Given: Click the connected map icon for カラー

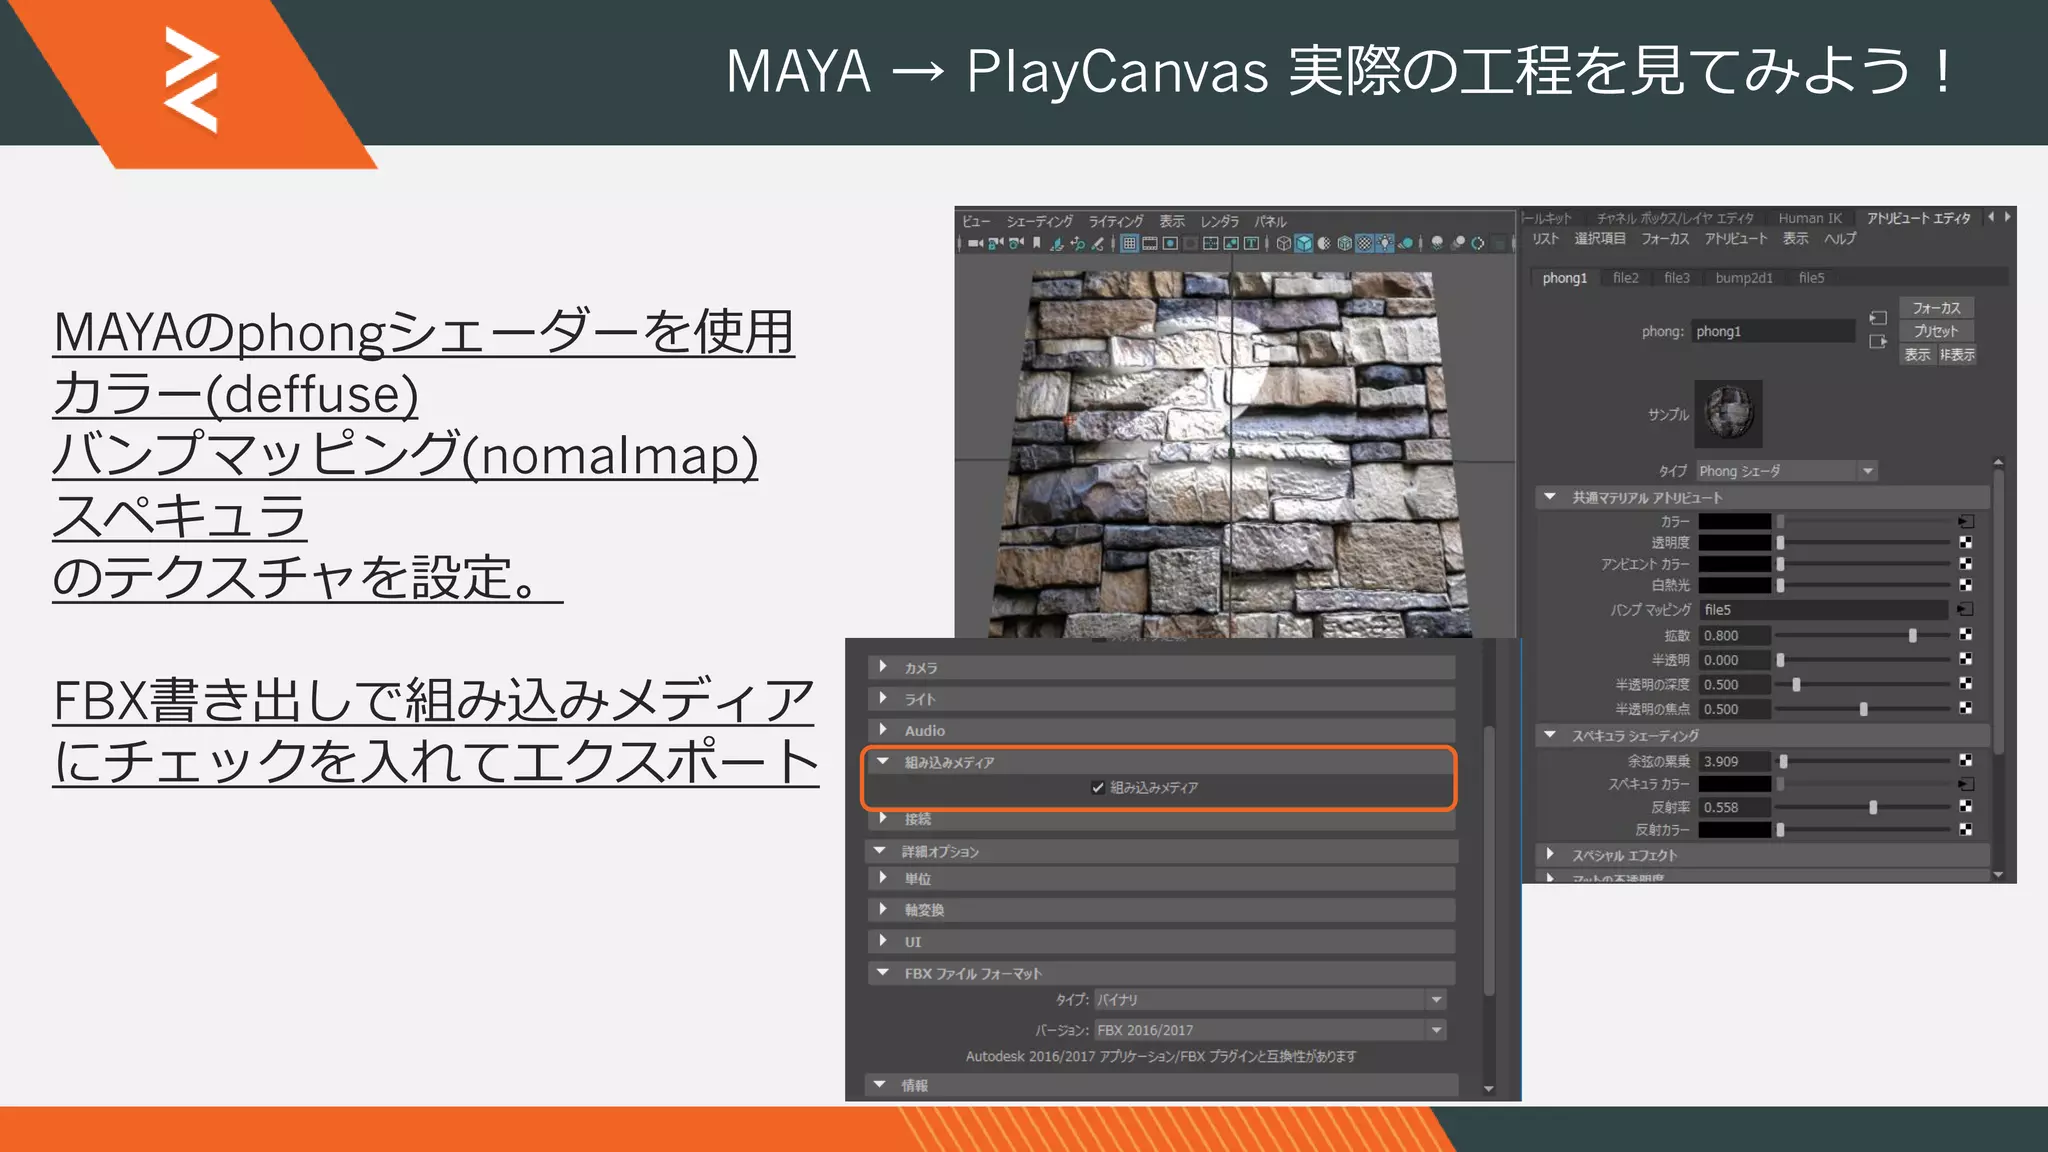Looking at the screenshot, I should [x=1965, y=521].
